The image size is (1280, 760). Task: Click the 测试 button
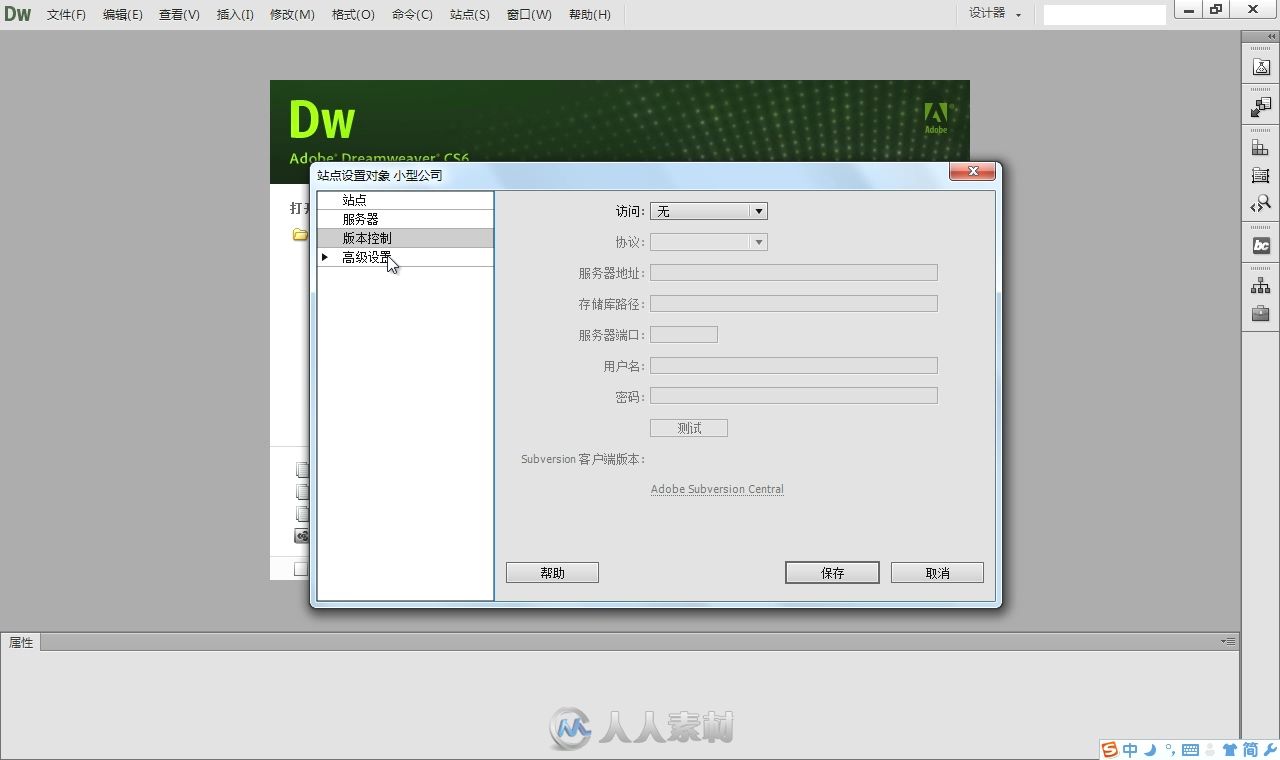pos(689,428)
